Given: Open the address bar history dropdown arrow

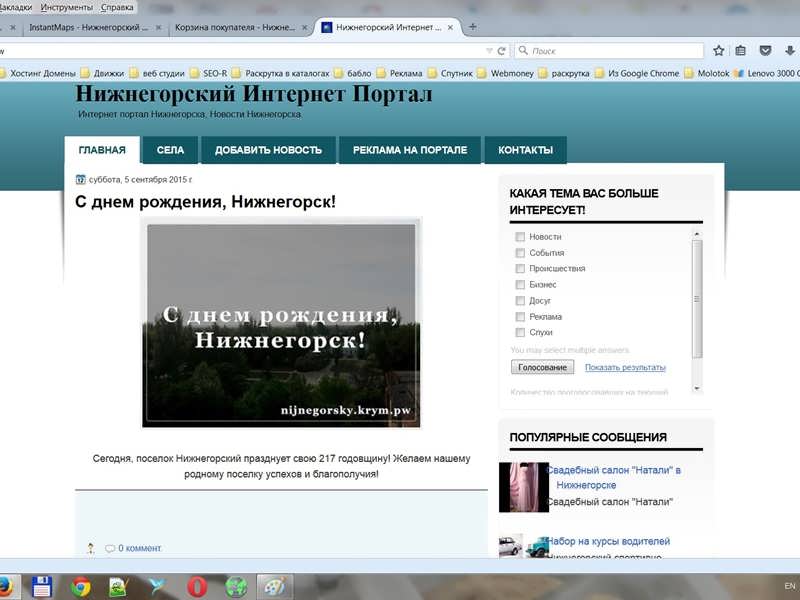Looking at the screenshot, I should (x=489, y=51).
